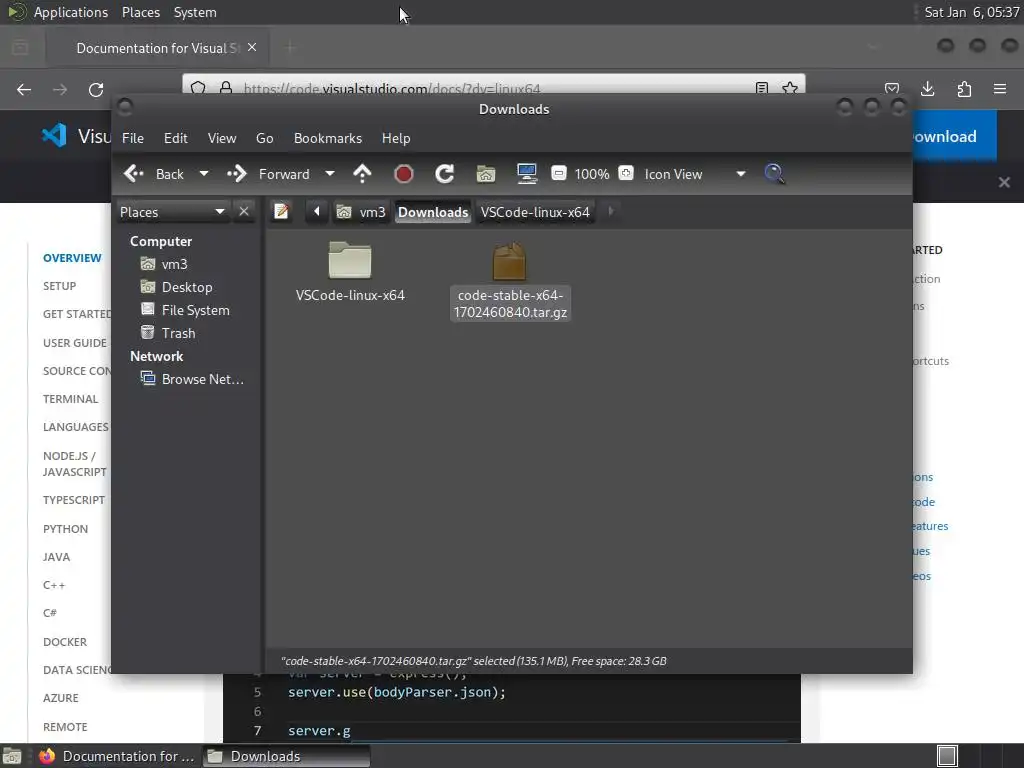The width and height of the screenshot is (1024, 768).
Task: Open the View menu
Action: tap(222, 138)
